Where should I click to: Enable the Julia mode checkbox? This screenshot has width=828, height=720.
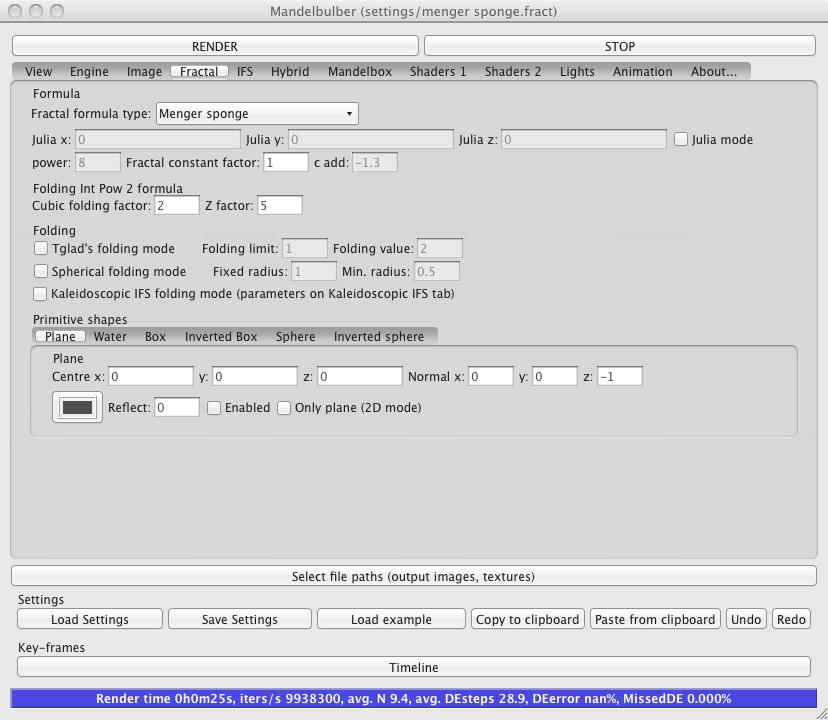tap(681, 140)
